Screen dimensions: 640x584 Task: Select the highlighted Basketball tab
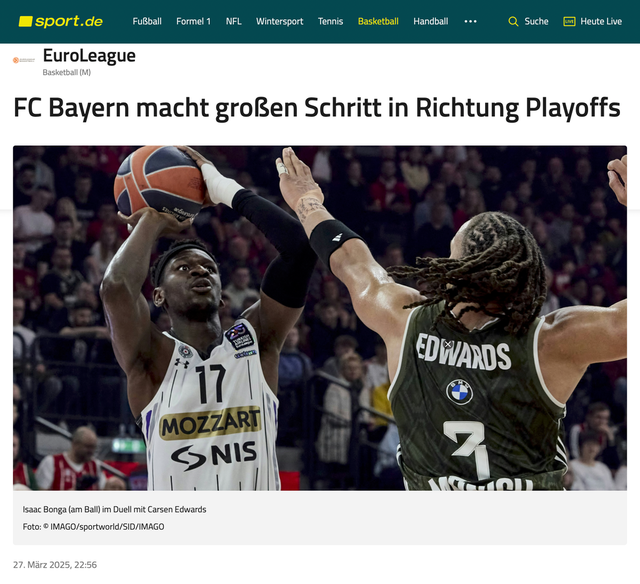378,21
